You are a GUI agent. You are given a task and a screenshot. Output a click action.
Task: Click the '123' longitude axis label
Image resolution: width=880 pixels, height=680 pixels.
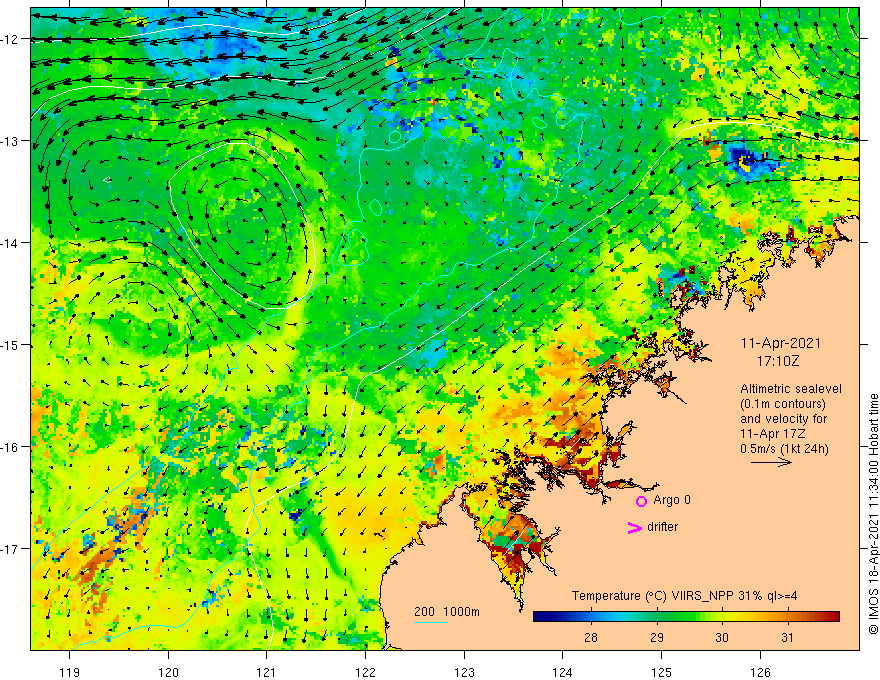(464, 672)
